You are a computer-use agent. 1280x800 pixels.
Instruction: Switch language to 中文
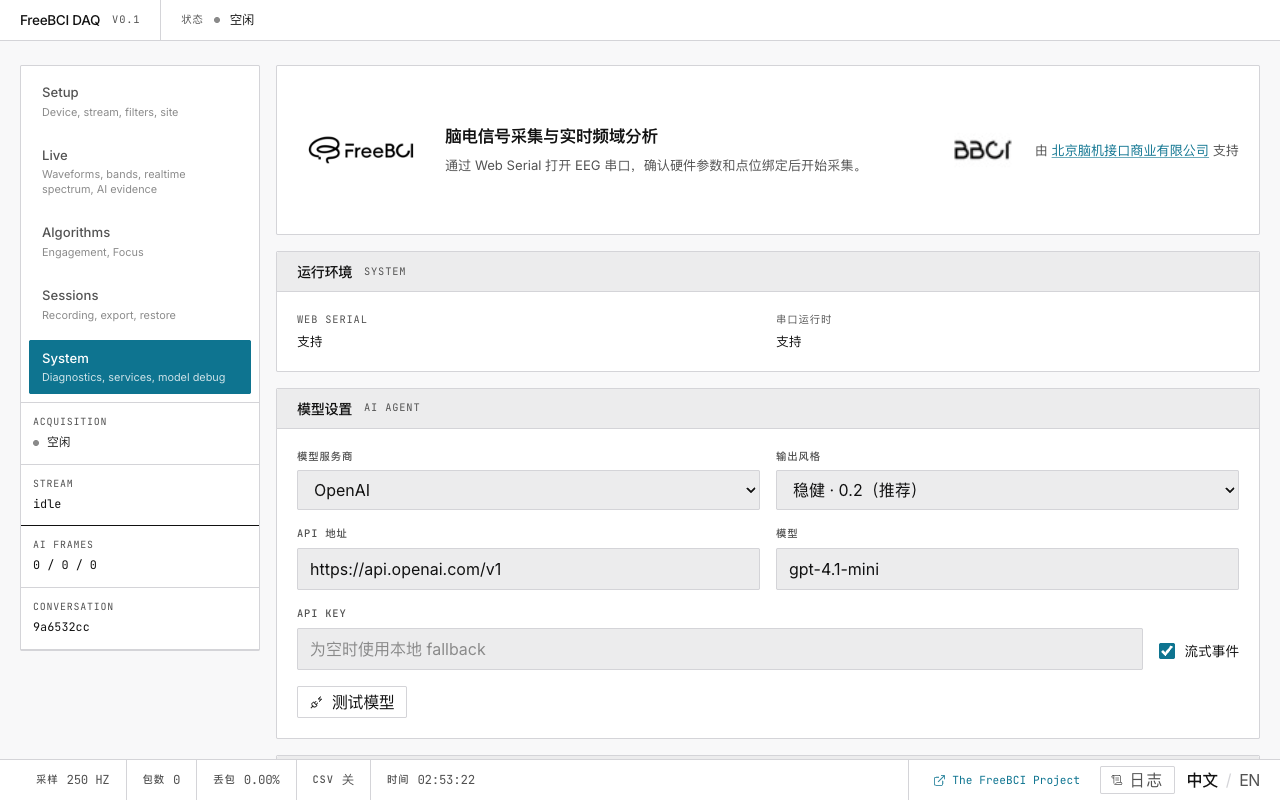[x=1202, y=780]
